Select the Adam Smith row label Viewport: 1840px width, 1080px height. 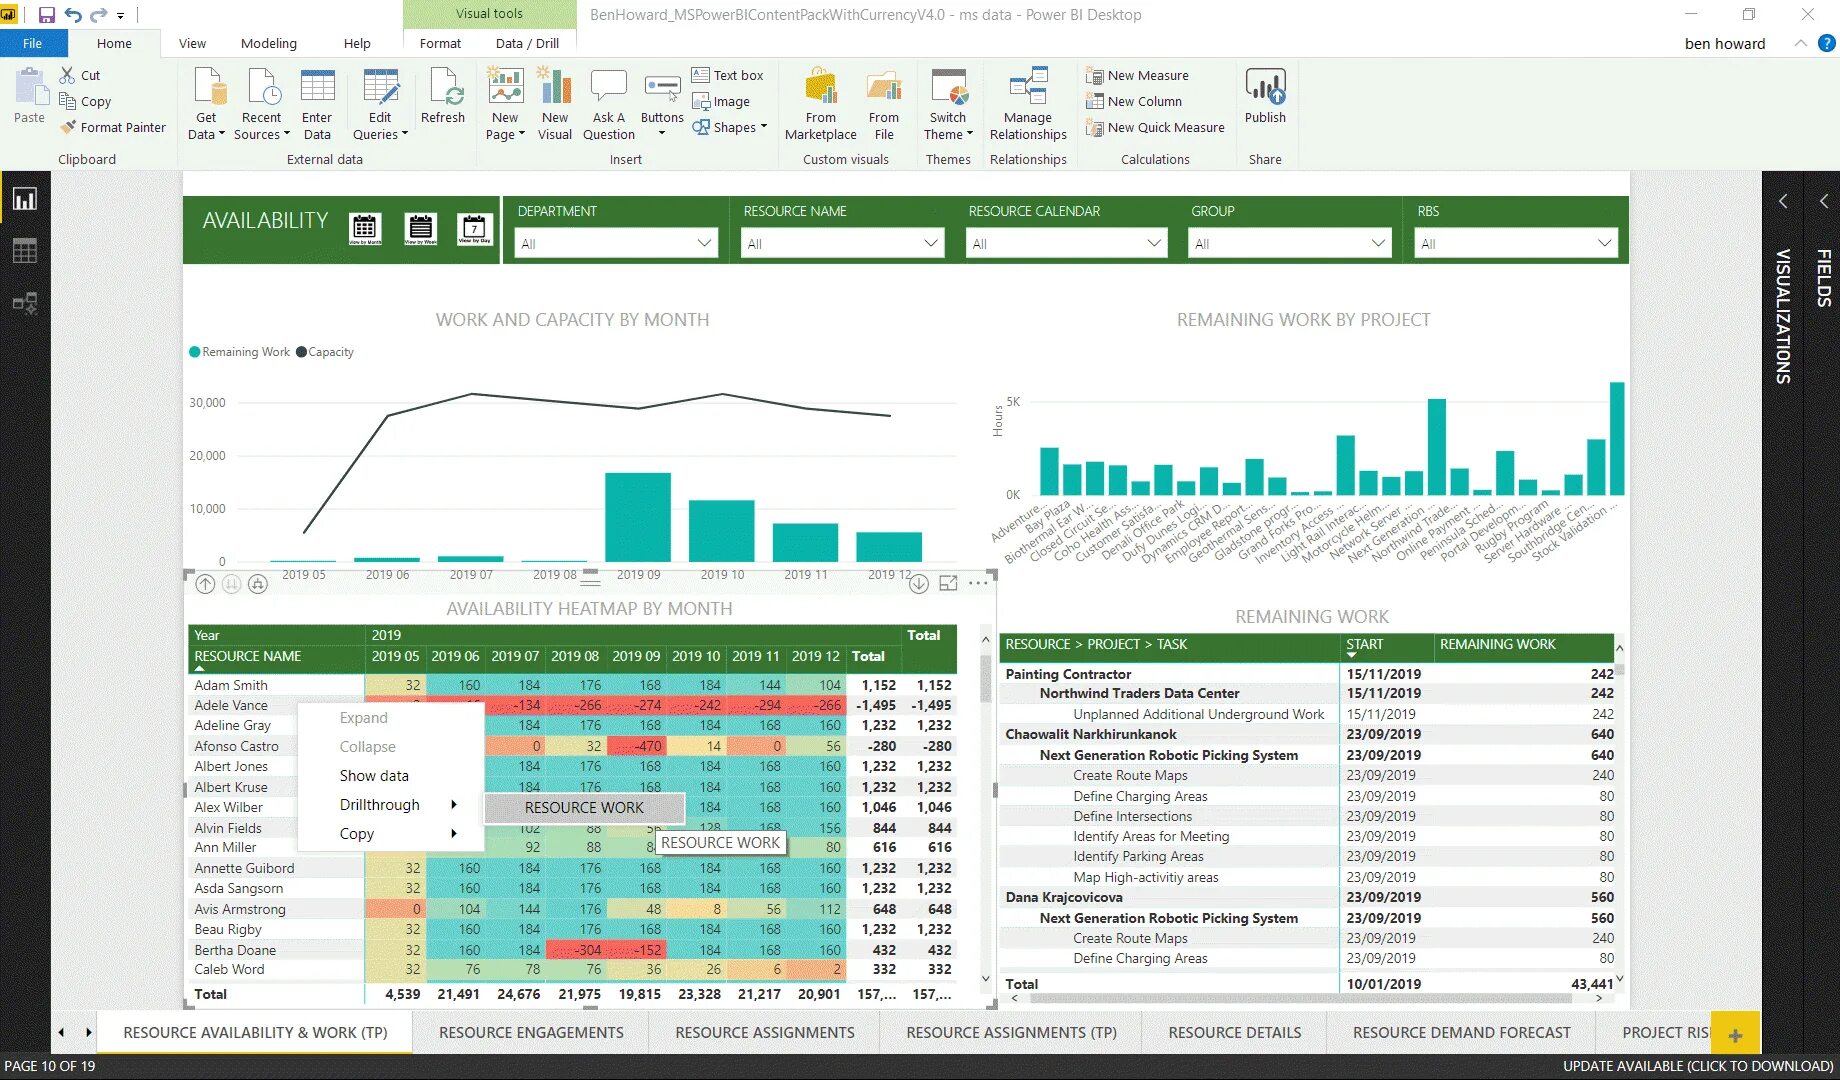[x=231, y=685]
